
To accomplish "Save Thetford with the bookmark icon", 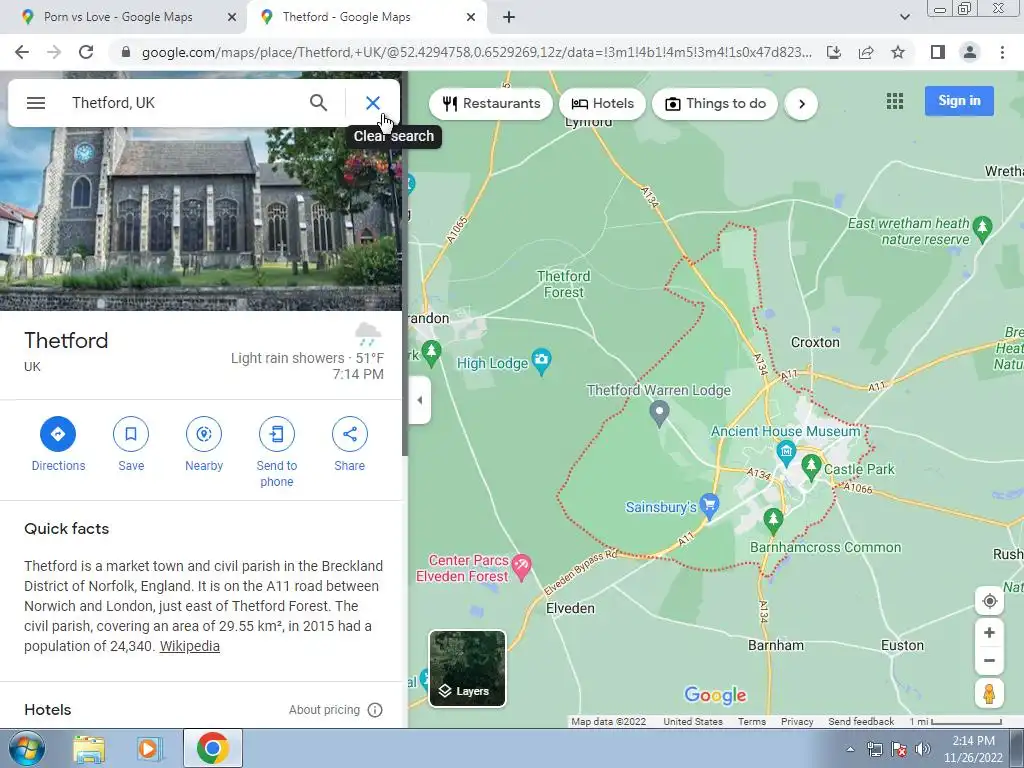I will [x=131, y=434].
